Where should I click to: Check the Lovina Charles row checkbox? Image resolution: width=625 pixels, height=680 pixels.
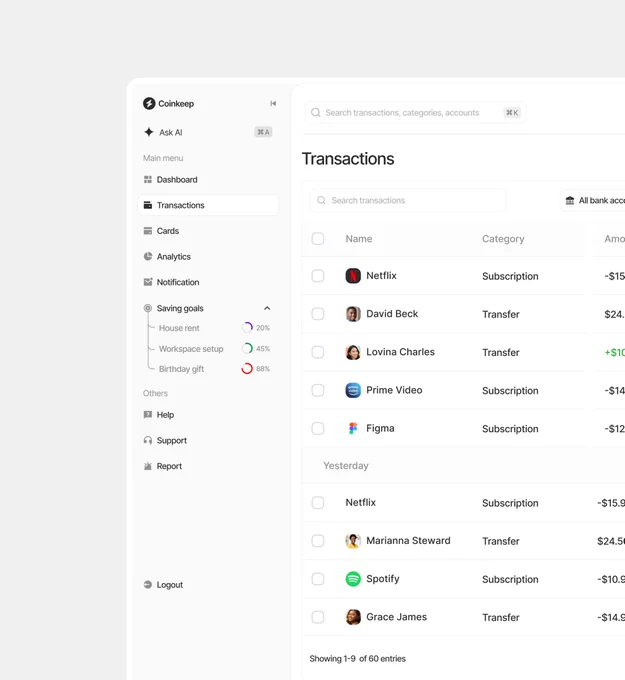[x=318, y=352]
